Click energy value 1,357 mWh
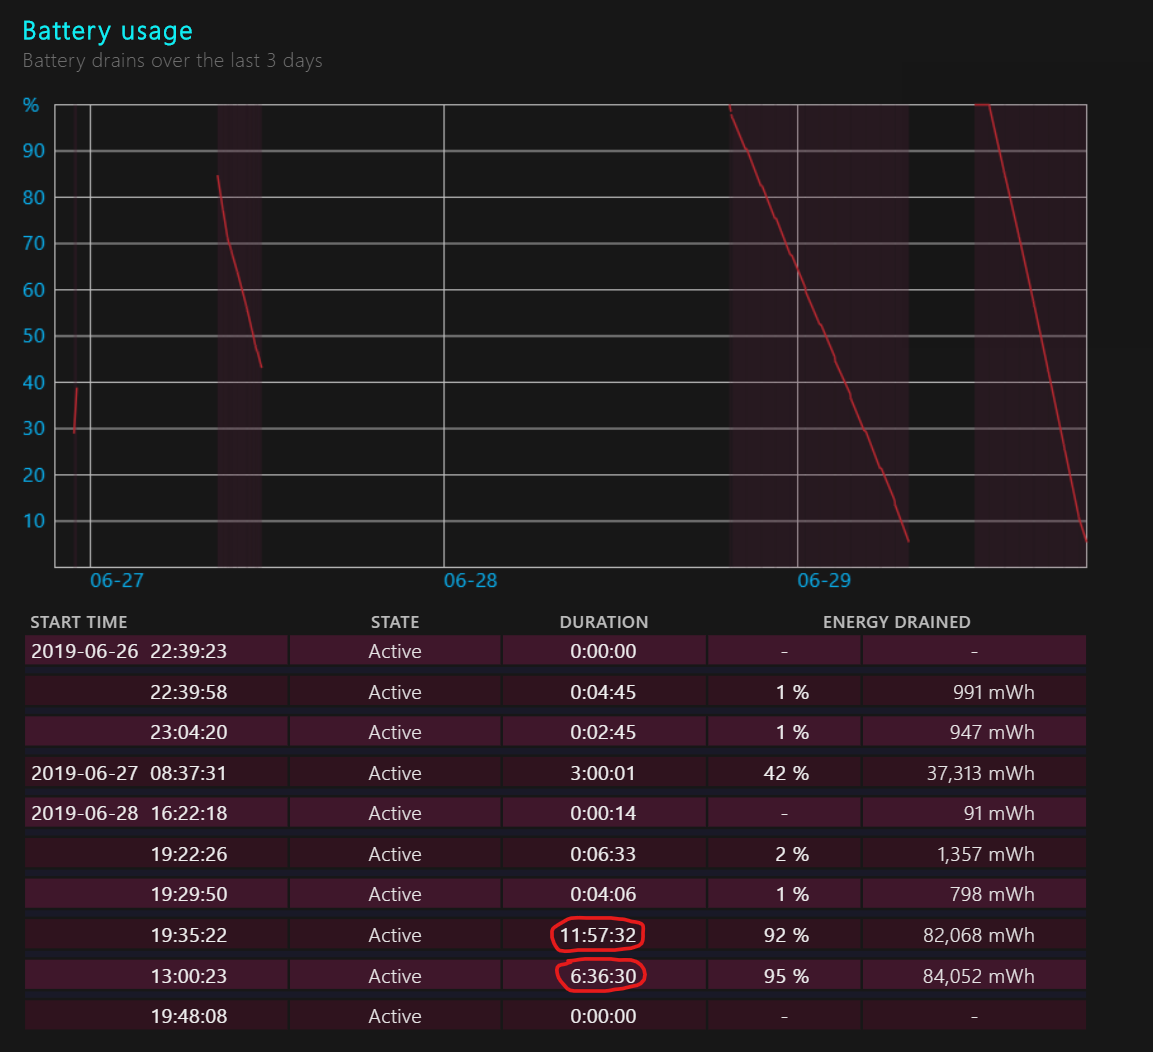This screenshot has height=1052, width=1153. click(985, 854)
